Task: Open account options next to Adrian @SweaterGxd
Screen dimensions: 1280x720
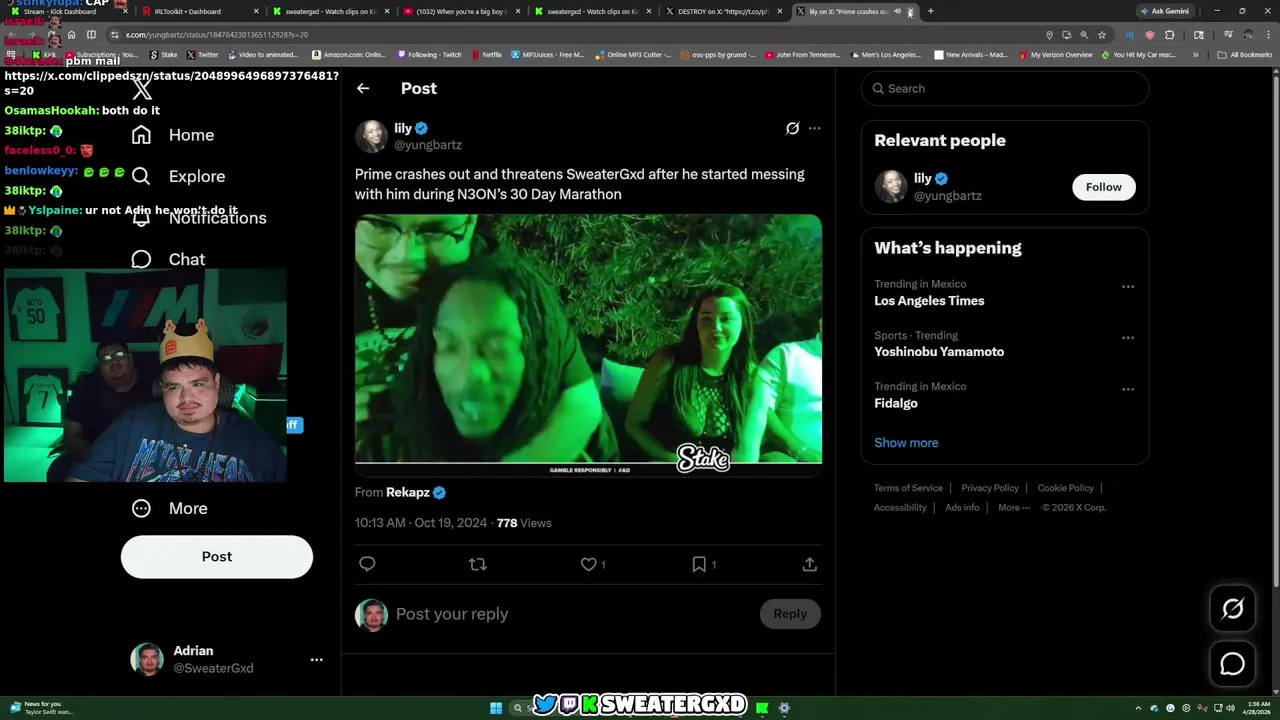Action: click(316, 659)
